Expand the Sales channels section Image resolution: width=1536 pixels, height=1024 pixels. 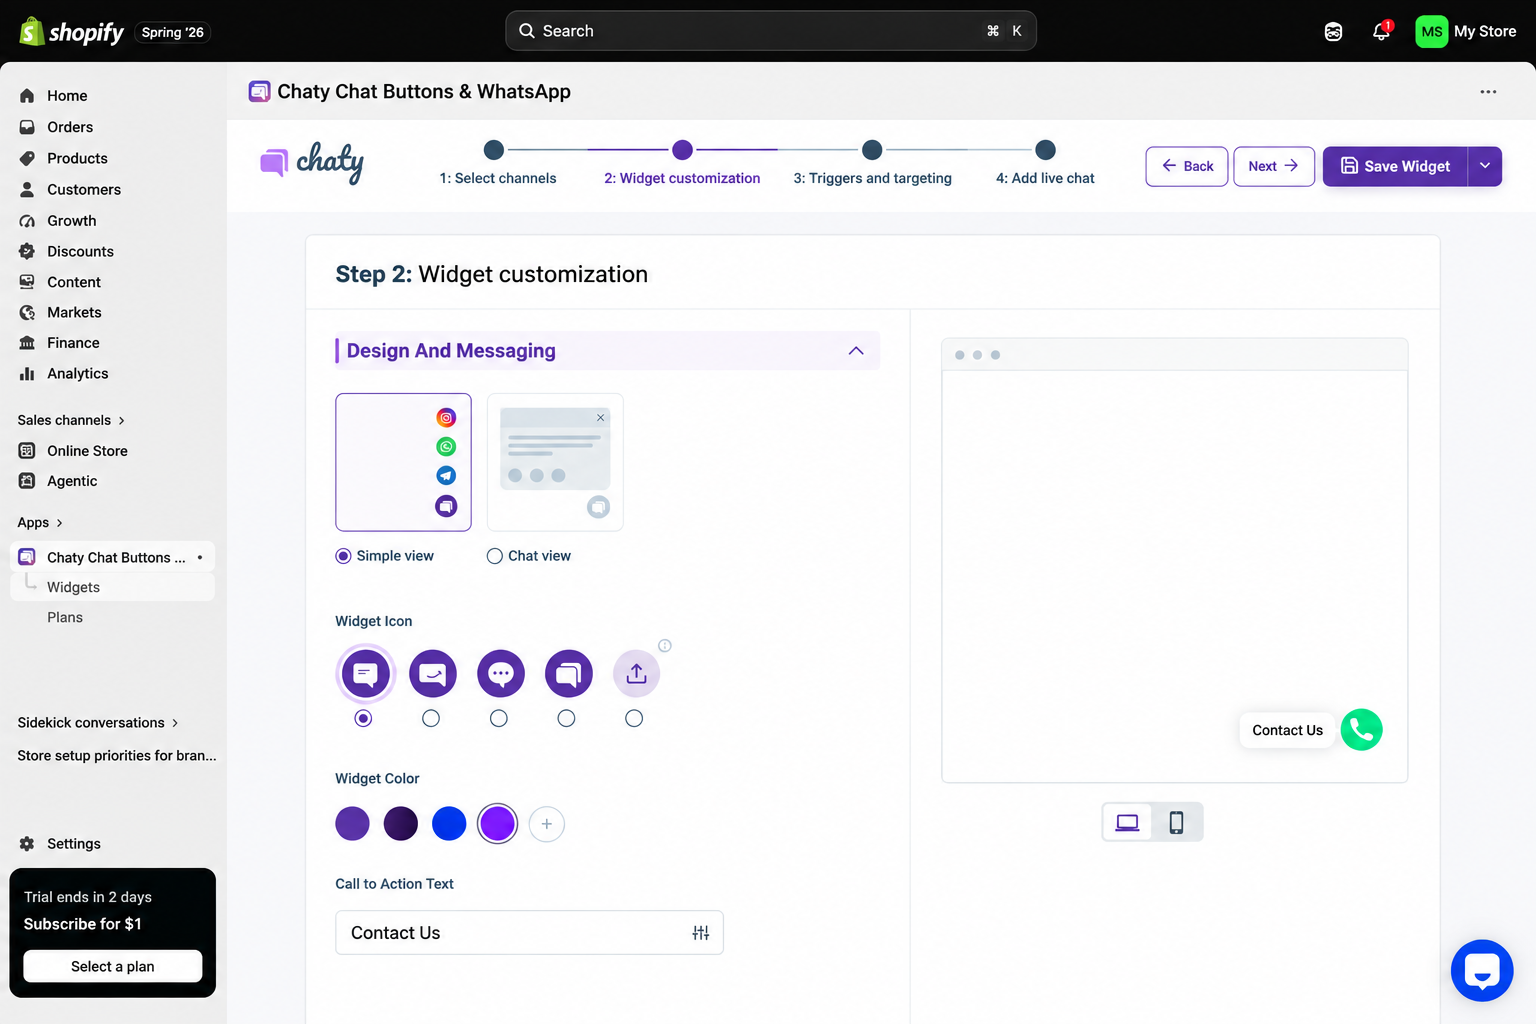click(71, 420)
